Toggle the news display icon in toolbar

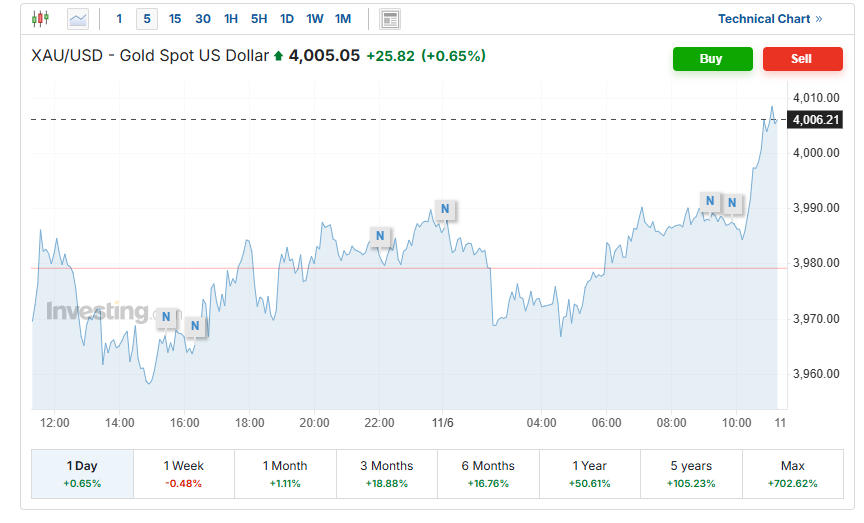click(x=390, y=19)
